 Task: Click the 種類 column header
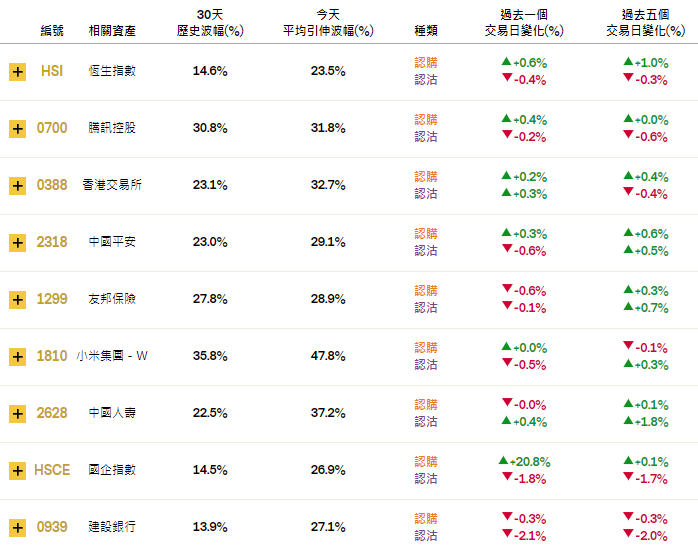426,31
